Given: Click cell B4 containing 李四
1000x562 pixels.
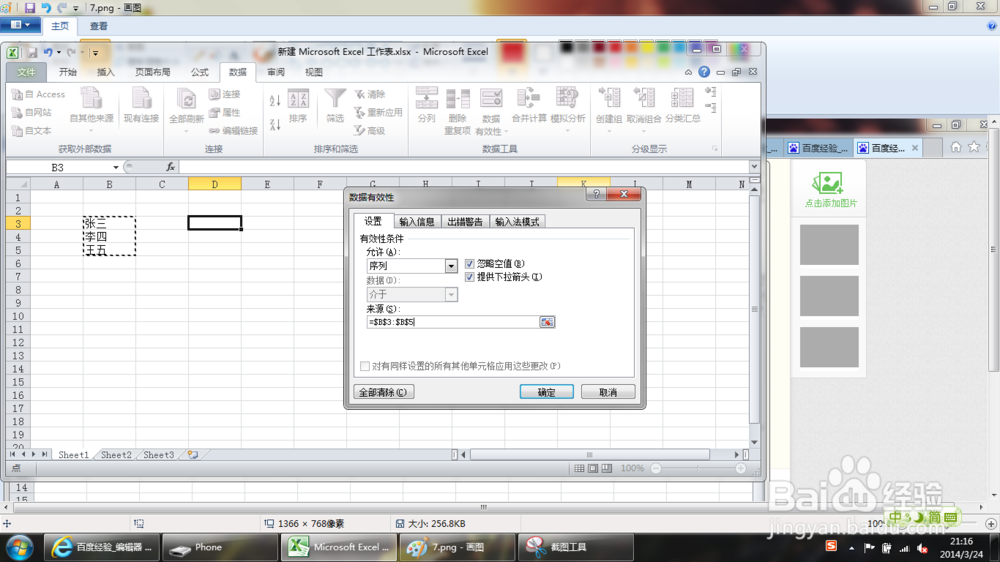Looking at the screenshot, I should coord(109,237).
